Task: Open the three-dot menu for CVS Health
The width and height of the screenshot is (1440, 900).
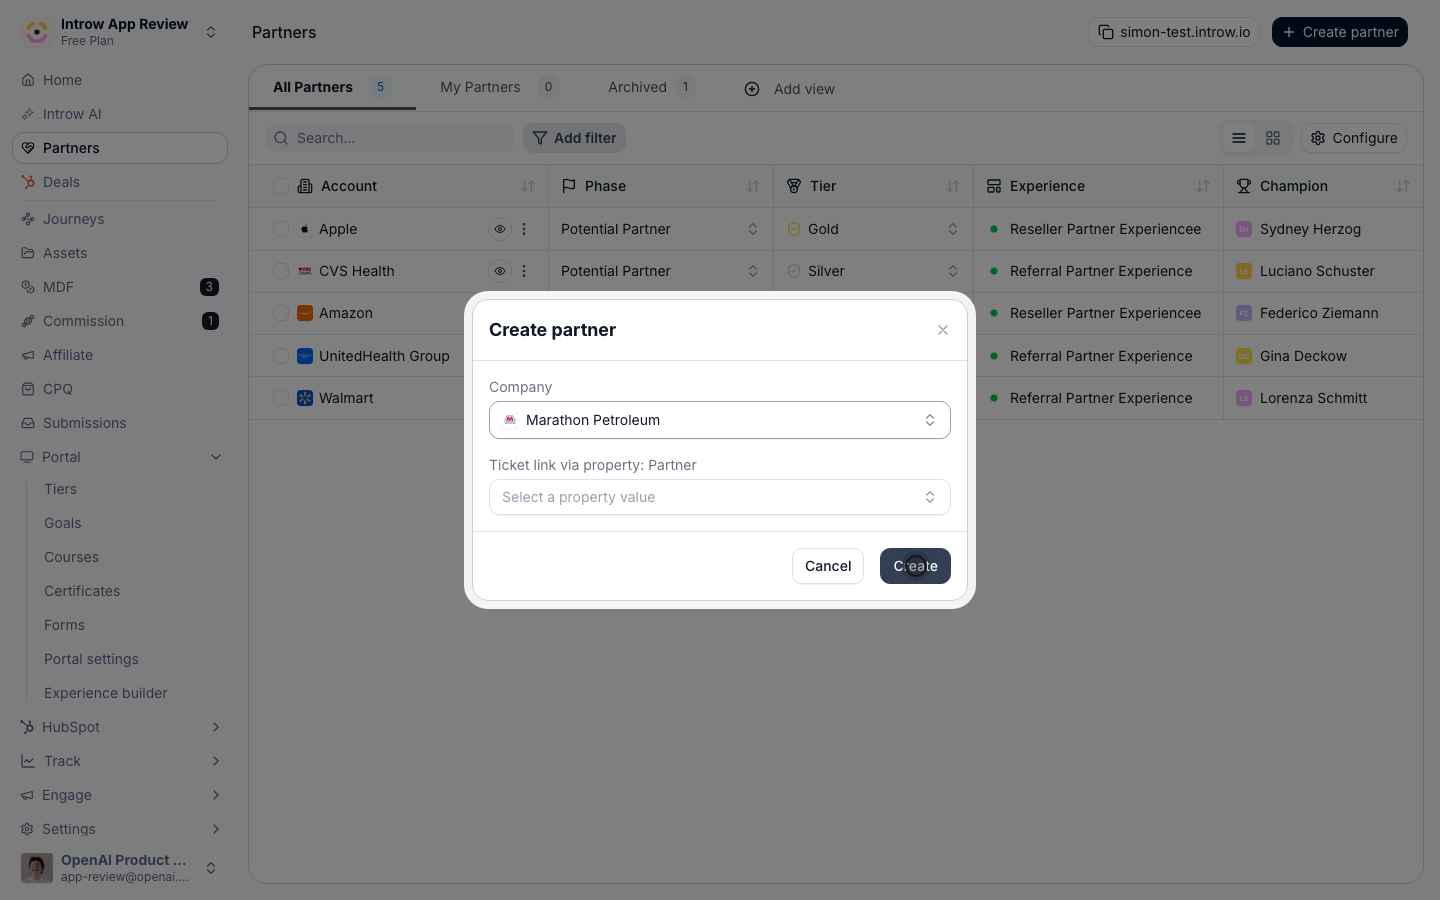Action: [524, 271]
